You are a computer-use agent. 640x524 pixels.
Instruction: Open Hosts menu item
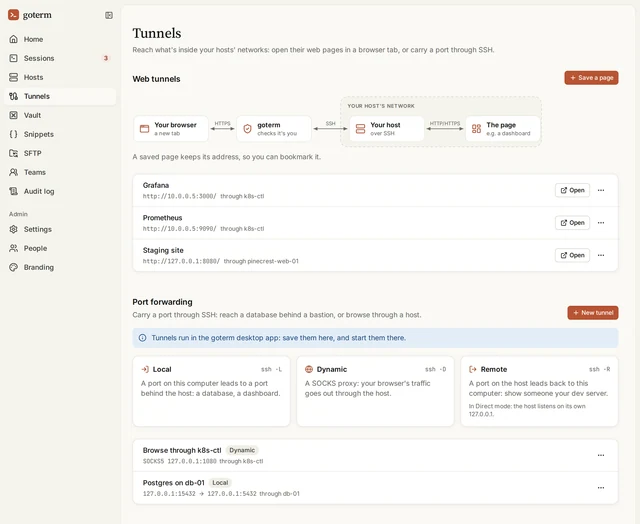60,77
